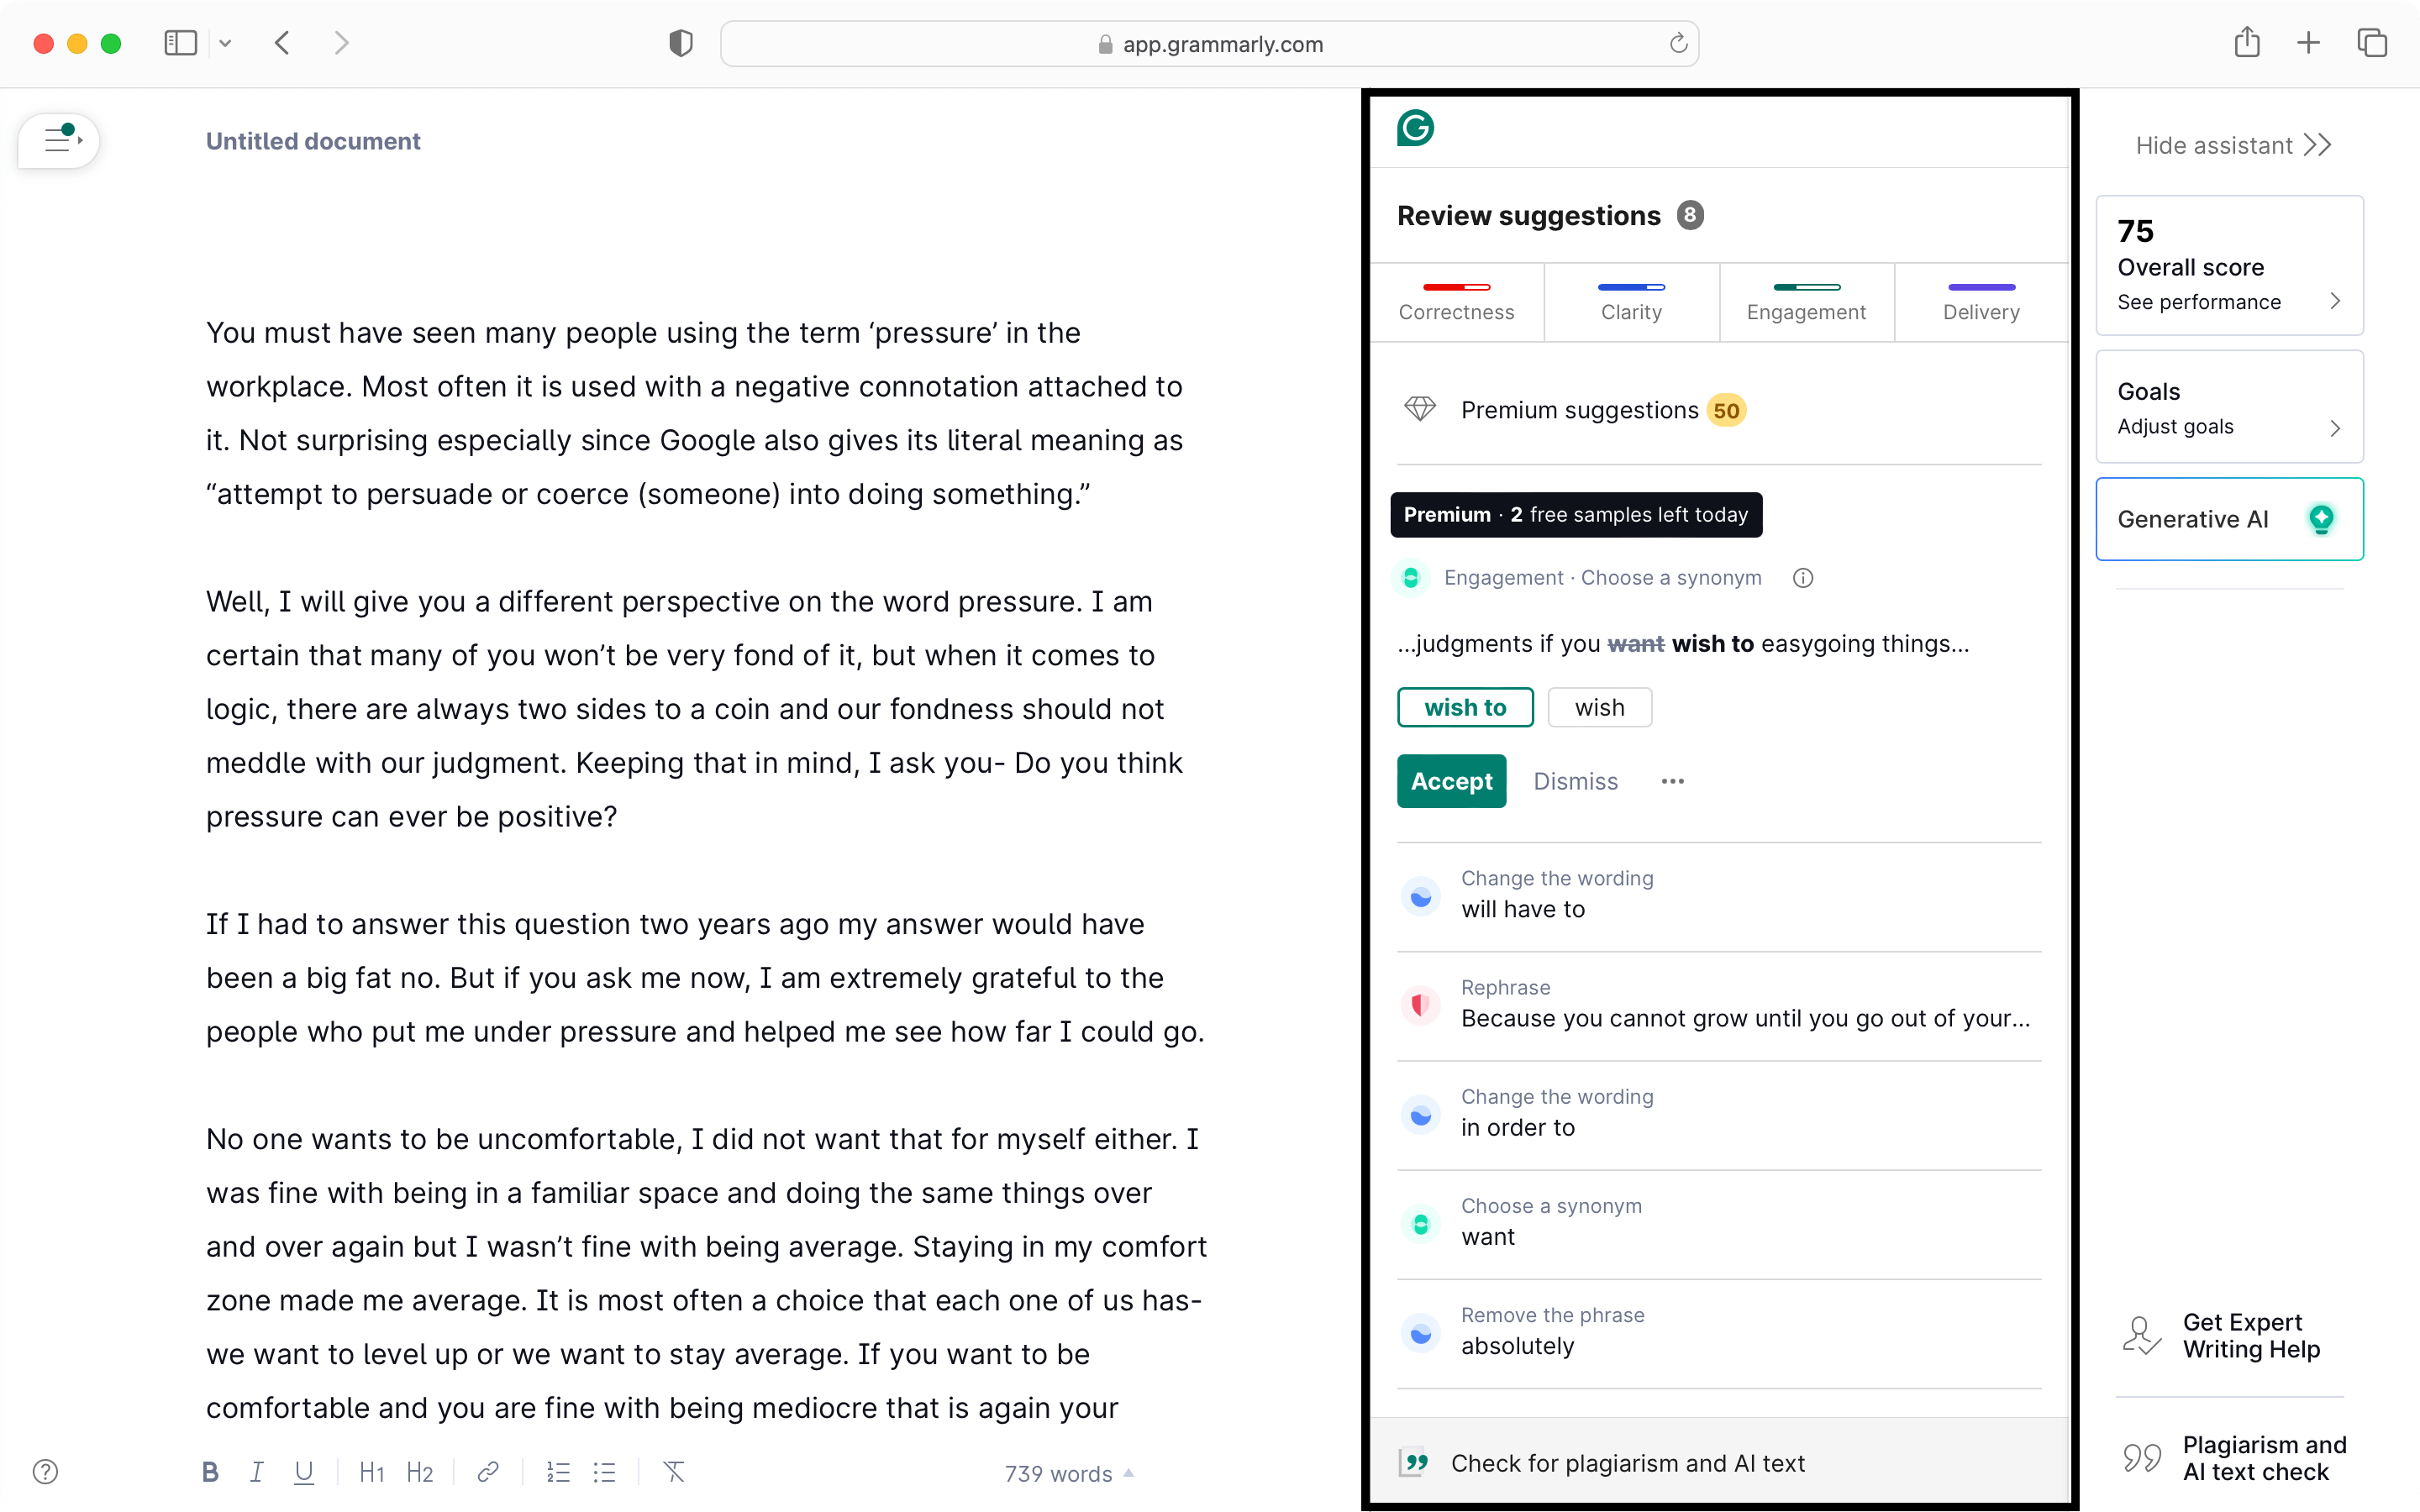Toggle the Hide assistant panel
This screenshot has height=1512, width=2420.
coord(2232,143)
